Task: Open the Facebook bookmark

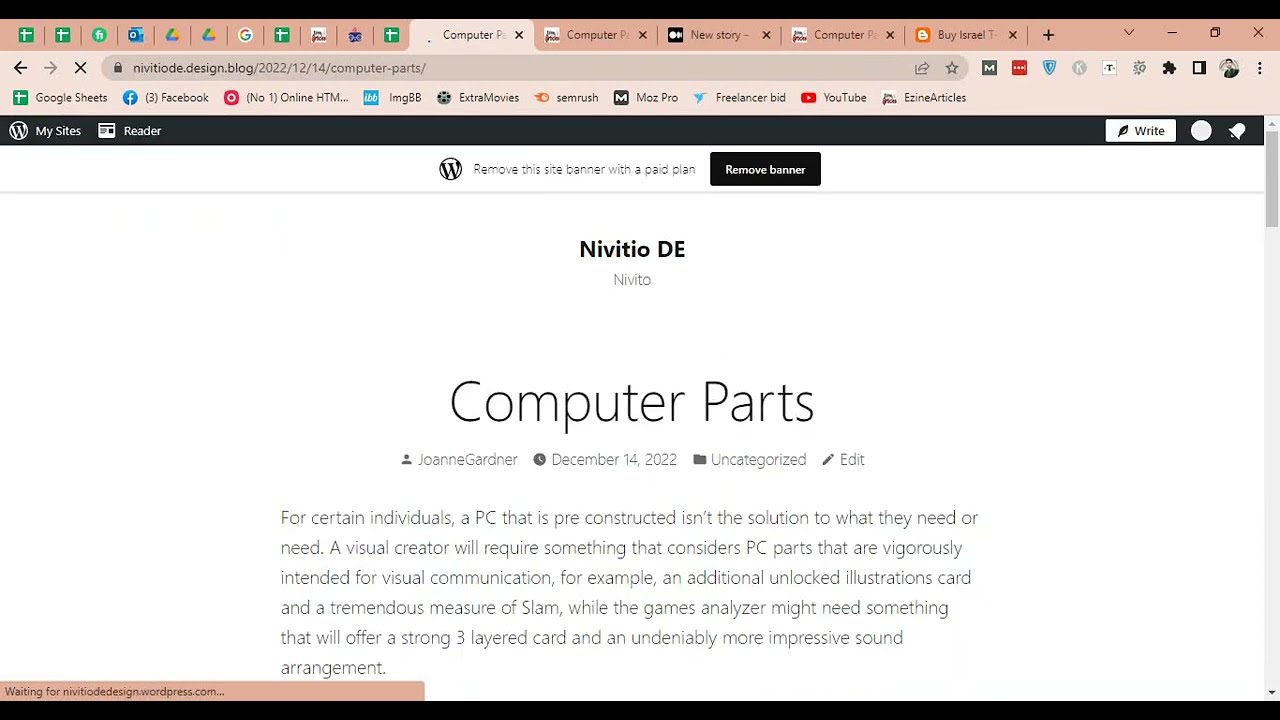Action: point(166,98)
